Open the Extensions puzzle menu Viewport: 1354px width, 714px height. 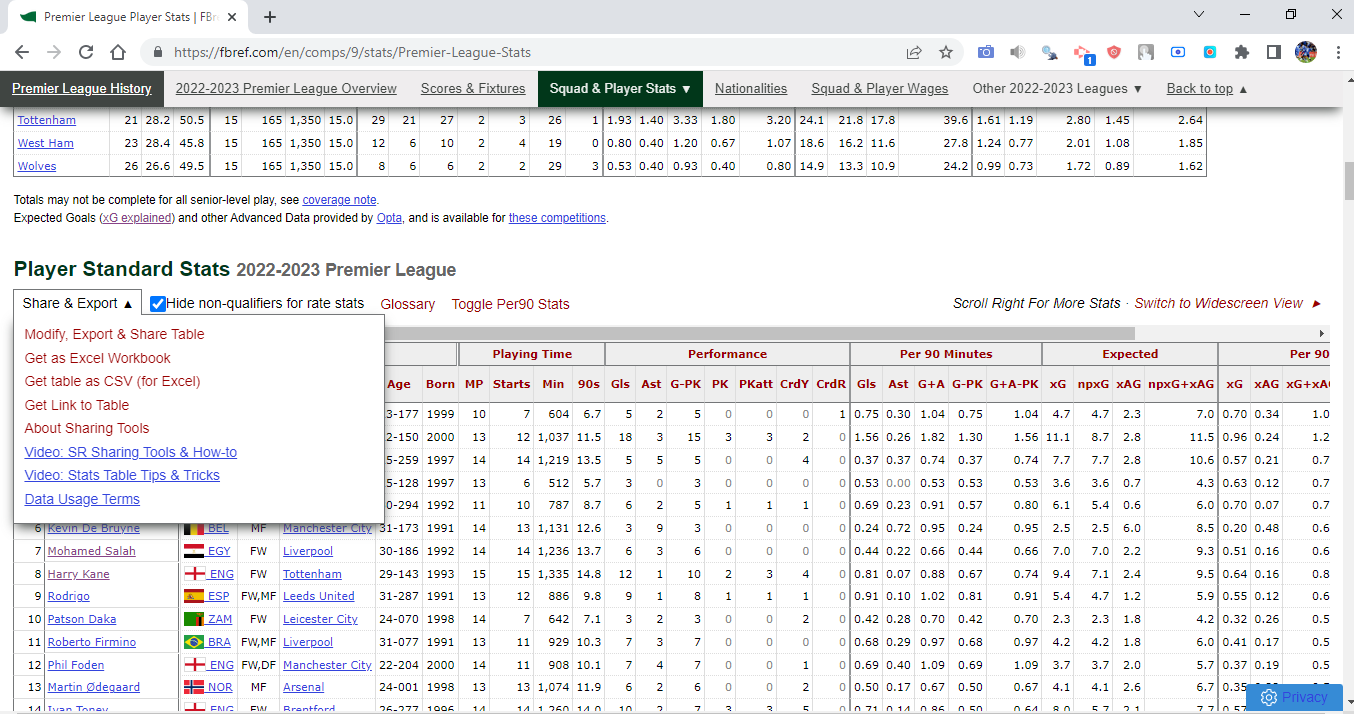point(1242,52)
